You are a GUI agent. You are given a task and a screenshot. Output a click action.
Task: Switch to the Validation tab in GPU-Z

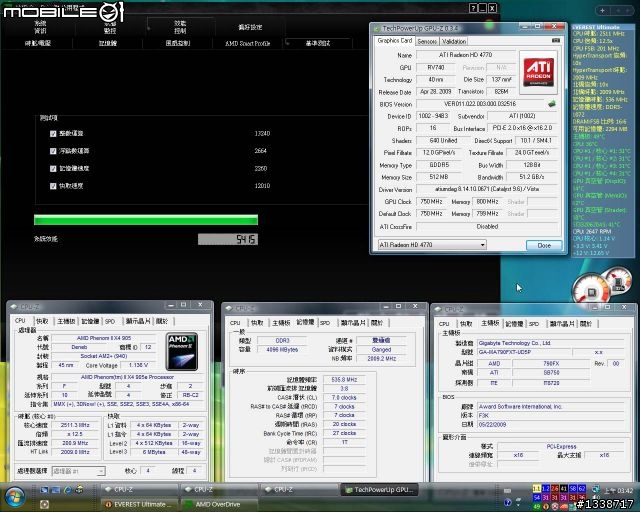(454, 41)
